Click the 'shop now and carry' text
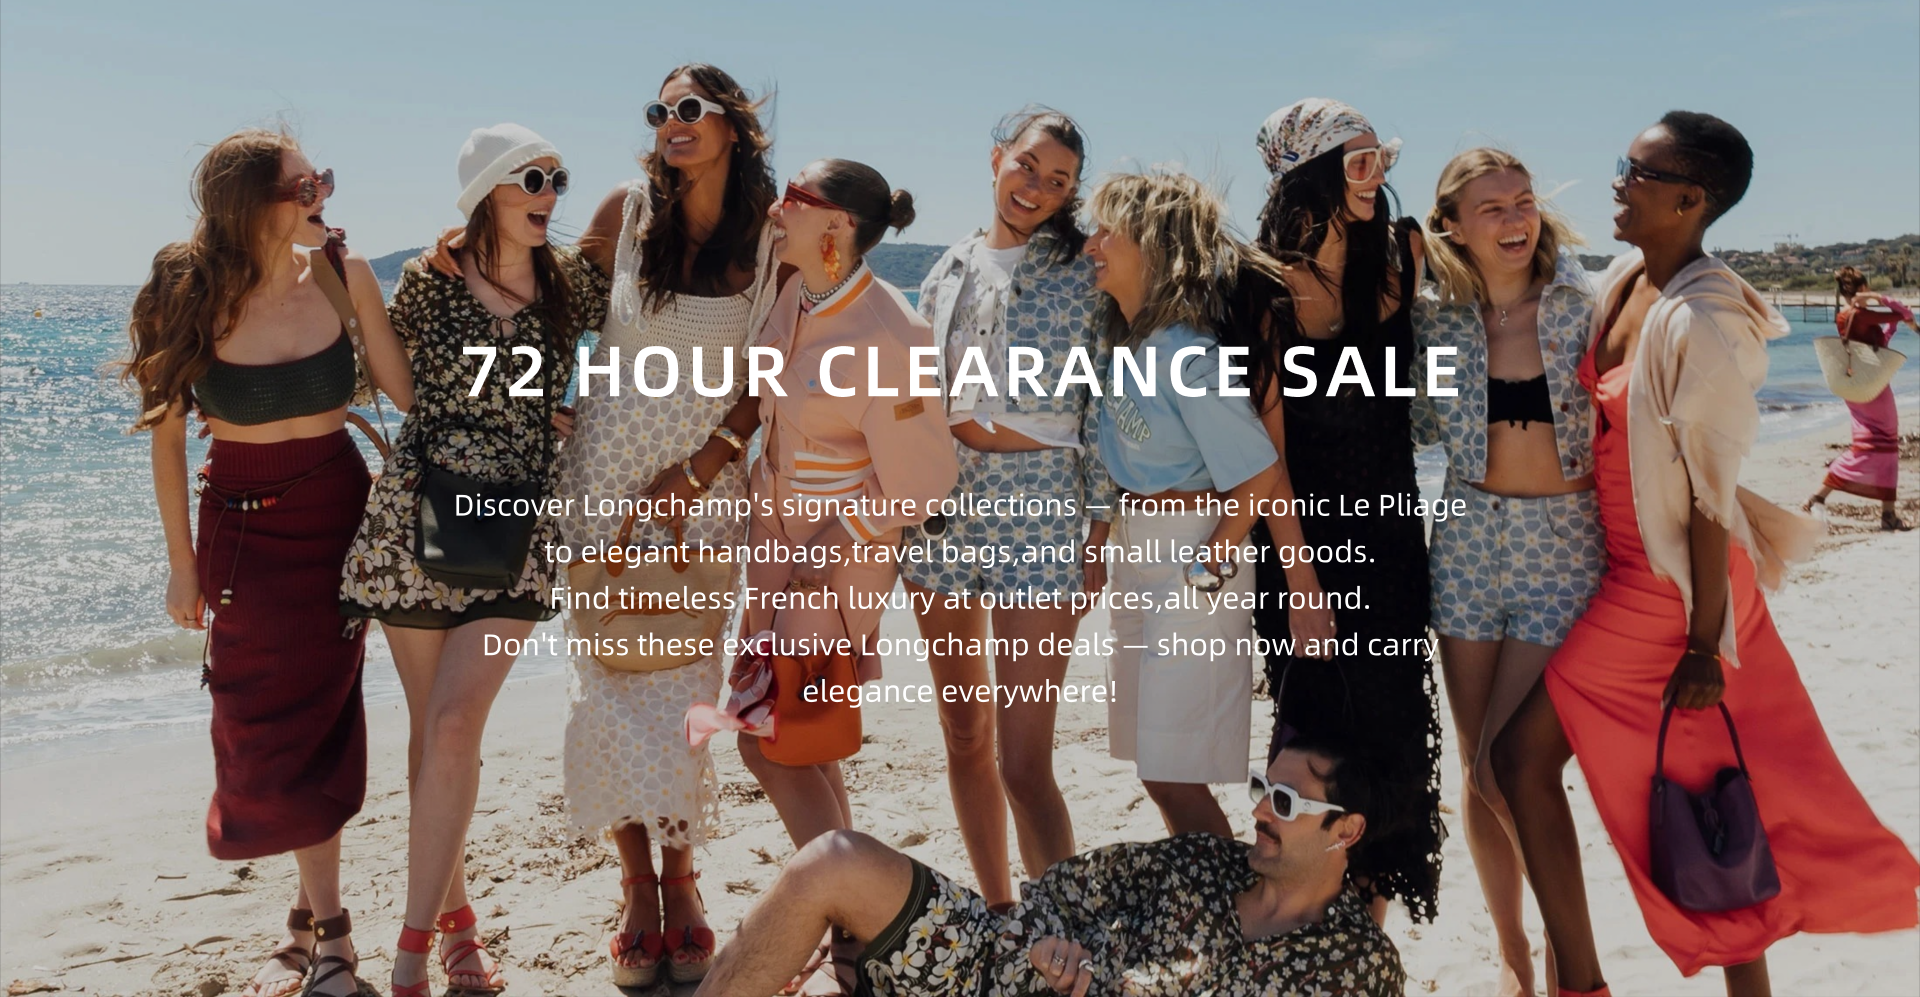This screenshot has width=1920, height=997. pyautogui.click(x=1297, y=645)
